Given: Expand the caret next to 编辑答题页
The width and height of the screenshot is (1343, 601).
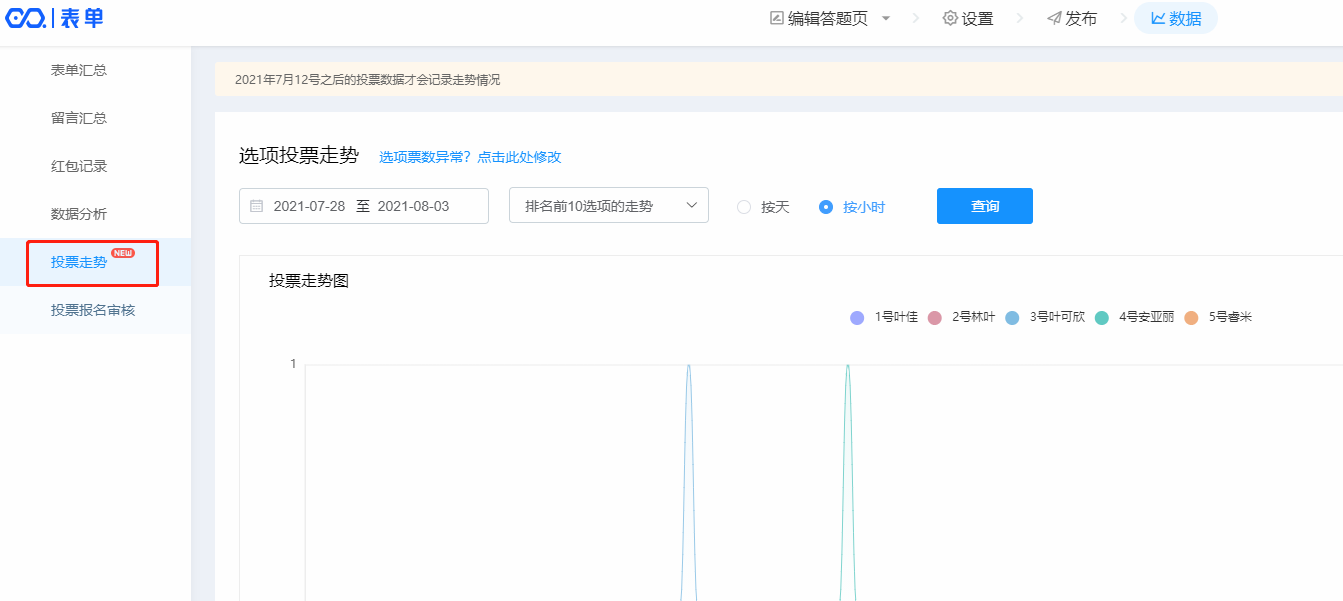Looking at the screenshot, I should [886, 19].
